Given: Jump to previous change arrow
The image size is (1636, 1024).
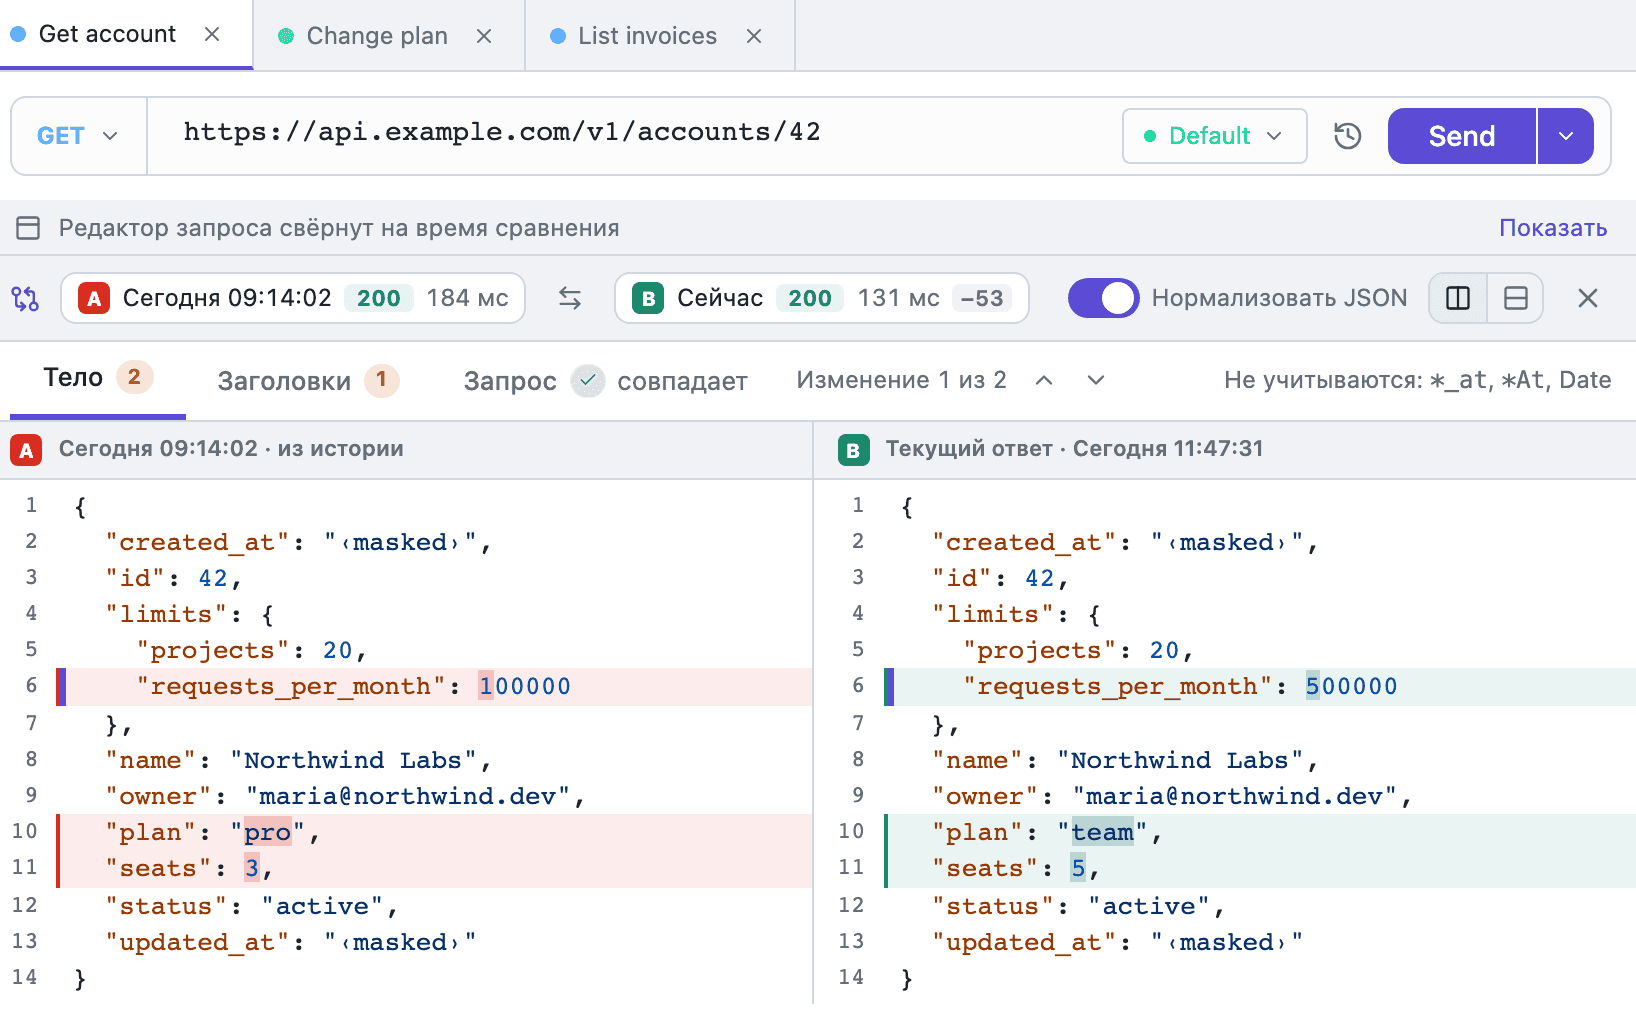Looking at the screenshot, I should tap(1044, 380).
